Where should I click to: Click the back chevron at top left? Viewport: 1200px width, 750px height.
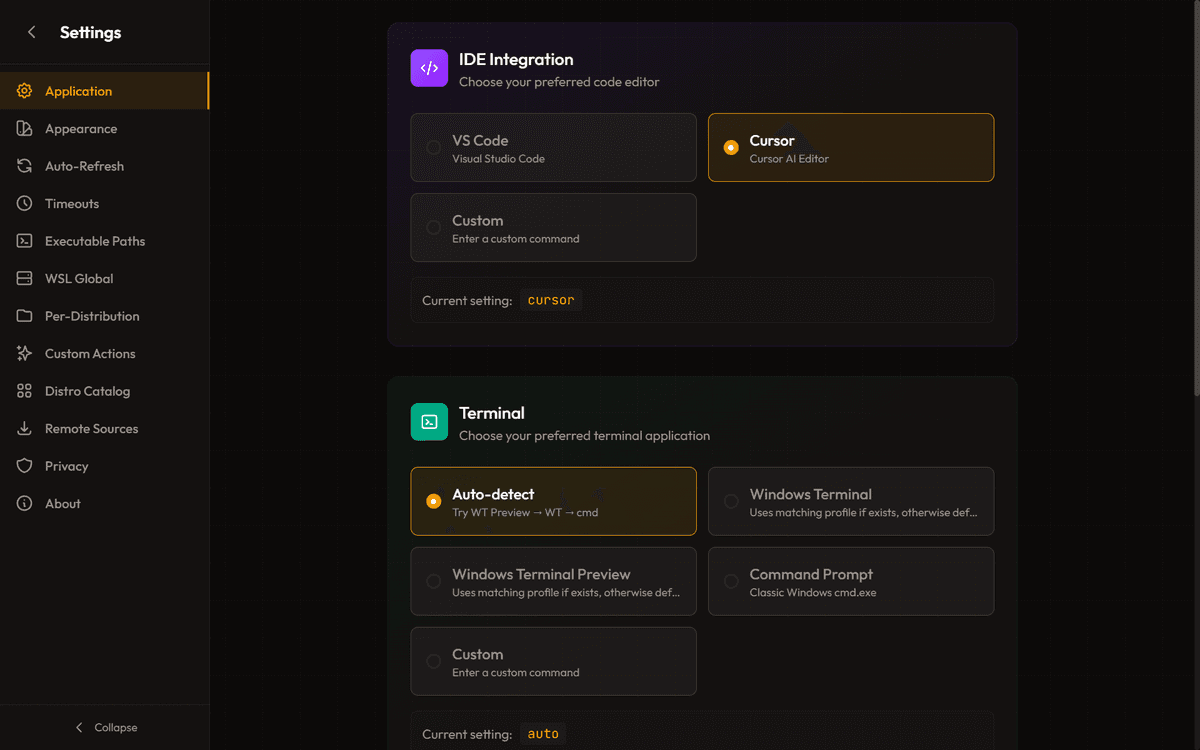pos(31,31)
